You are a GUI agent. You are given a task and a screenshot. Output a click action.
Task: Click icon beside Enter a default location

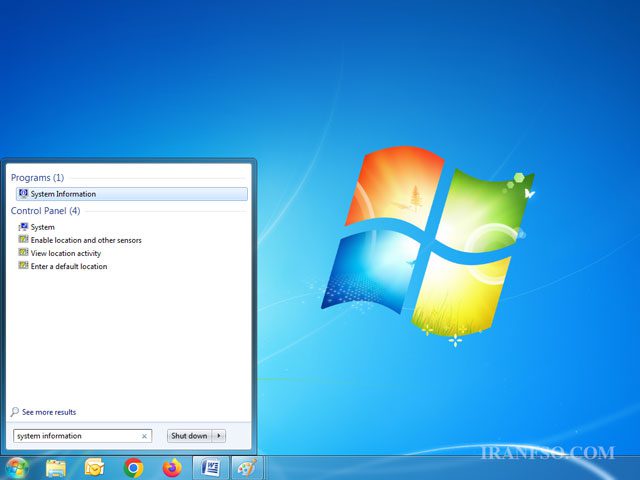point(23,266)
